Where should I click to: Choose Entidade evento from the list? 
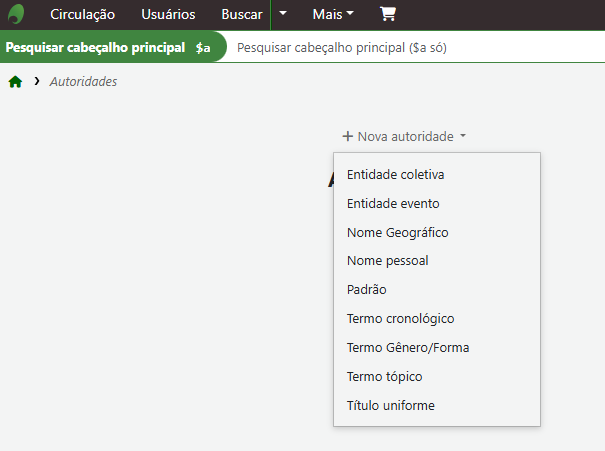393,203
